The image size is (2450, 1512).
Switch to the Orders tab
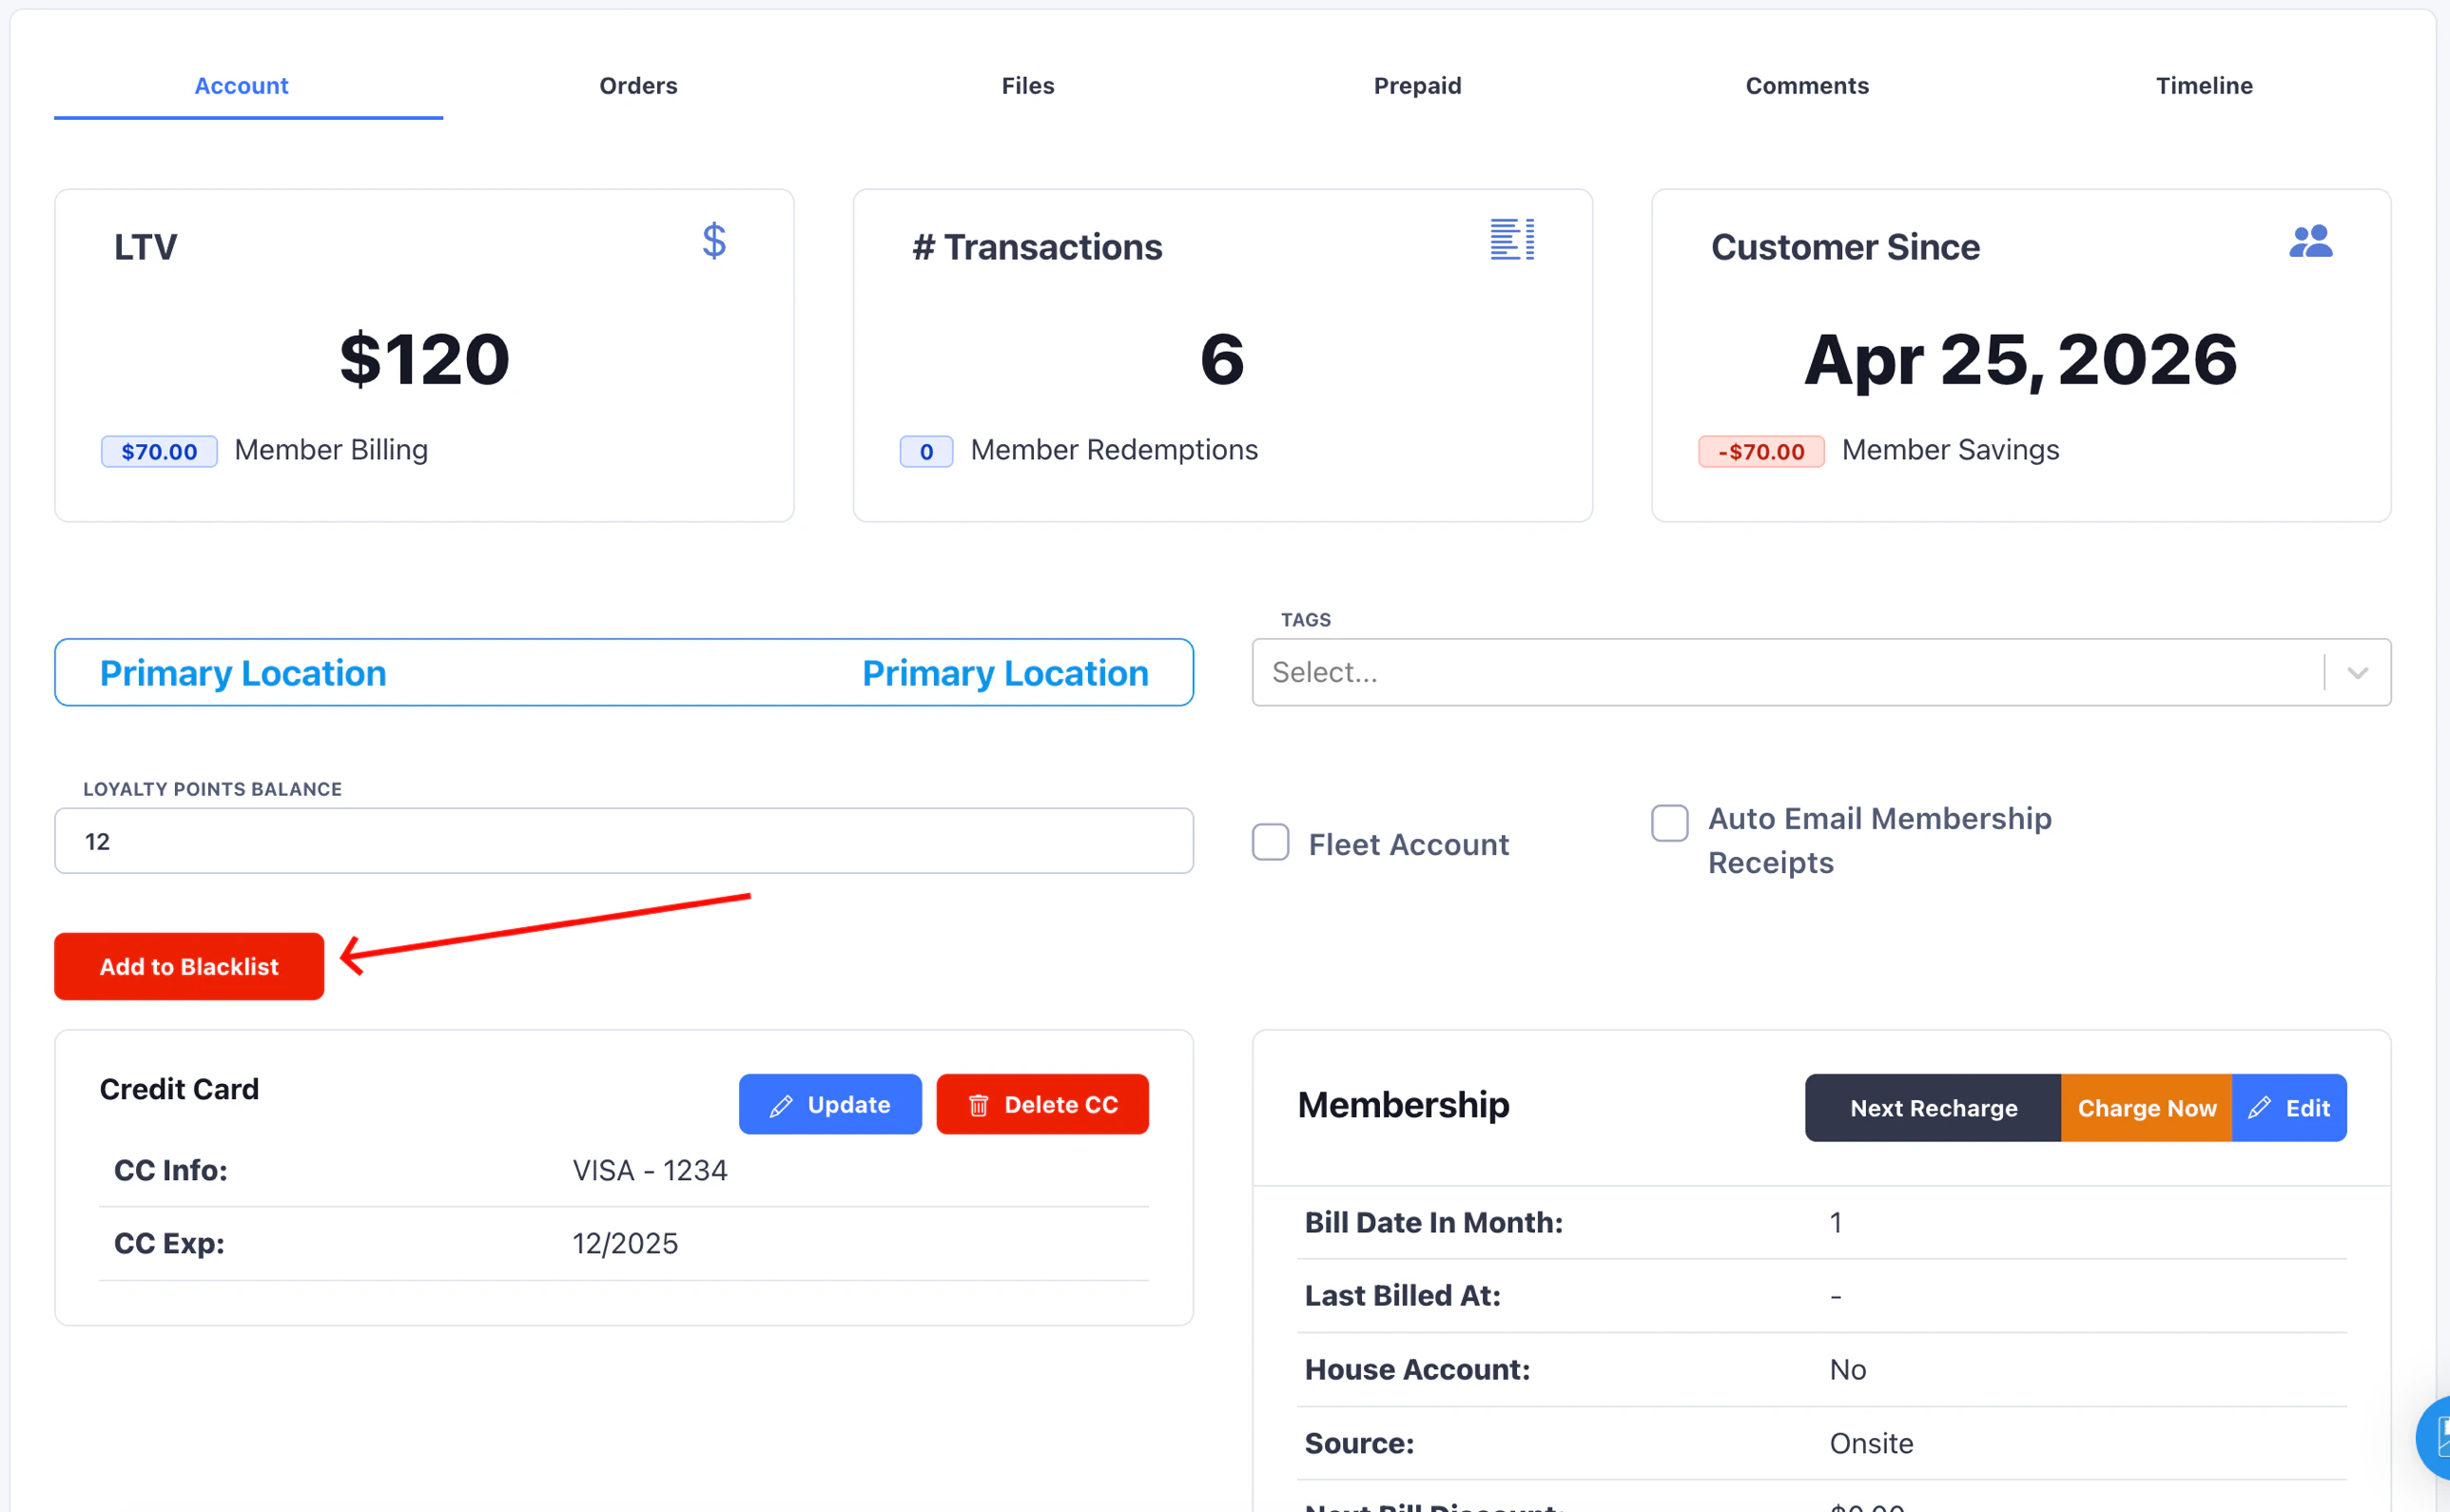[x=638, y=86]
